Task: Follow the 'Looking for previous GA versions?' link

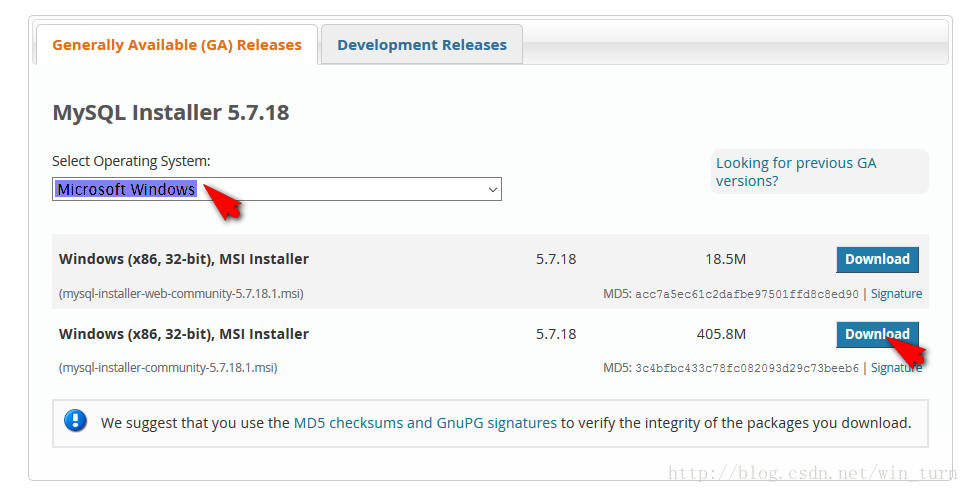Action: point(796,172)
